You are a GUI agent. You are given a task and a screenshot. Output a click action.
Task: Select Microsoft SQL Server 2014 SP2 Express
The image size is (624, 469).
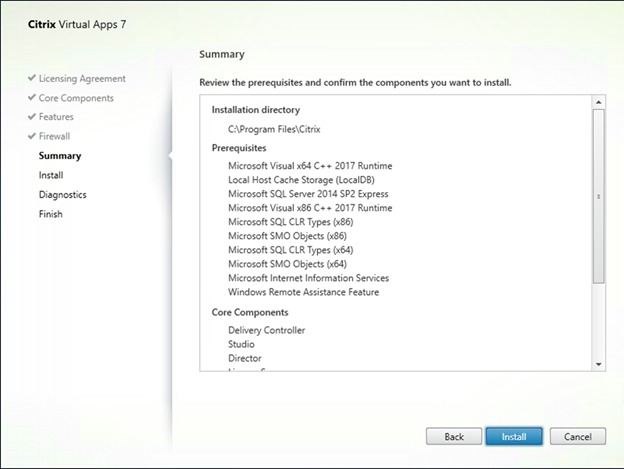tap(308, 194)
